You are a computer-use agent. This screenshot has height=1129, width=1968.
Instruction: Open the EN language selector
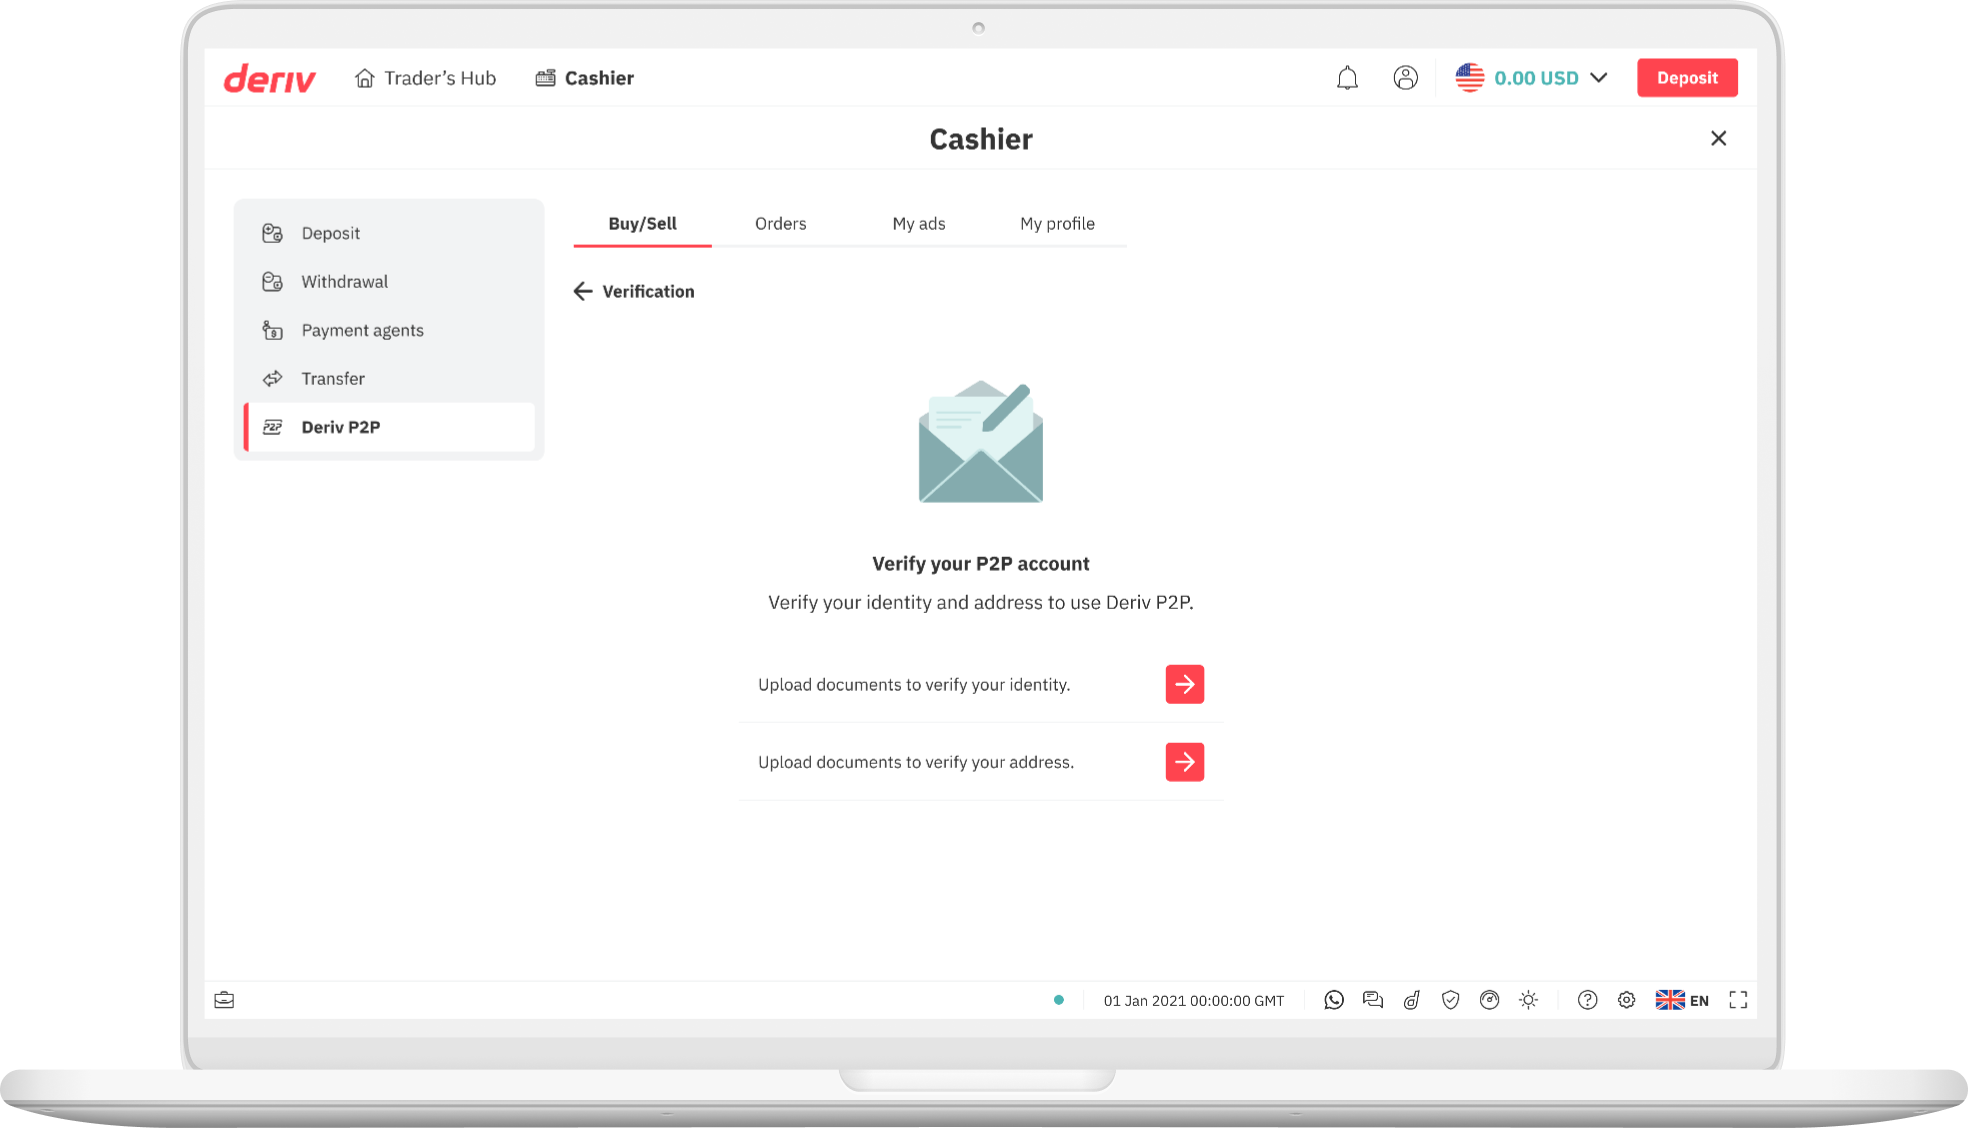click(1682, 1000)
